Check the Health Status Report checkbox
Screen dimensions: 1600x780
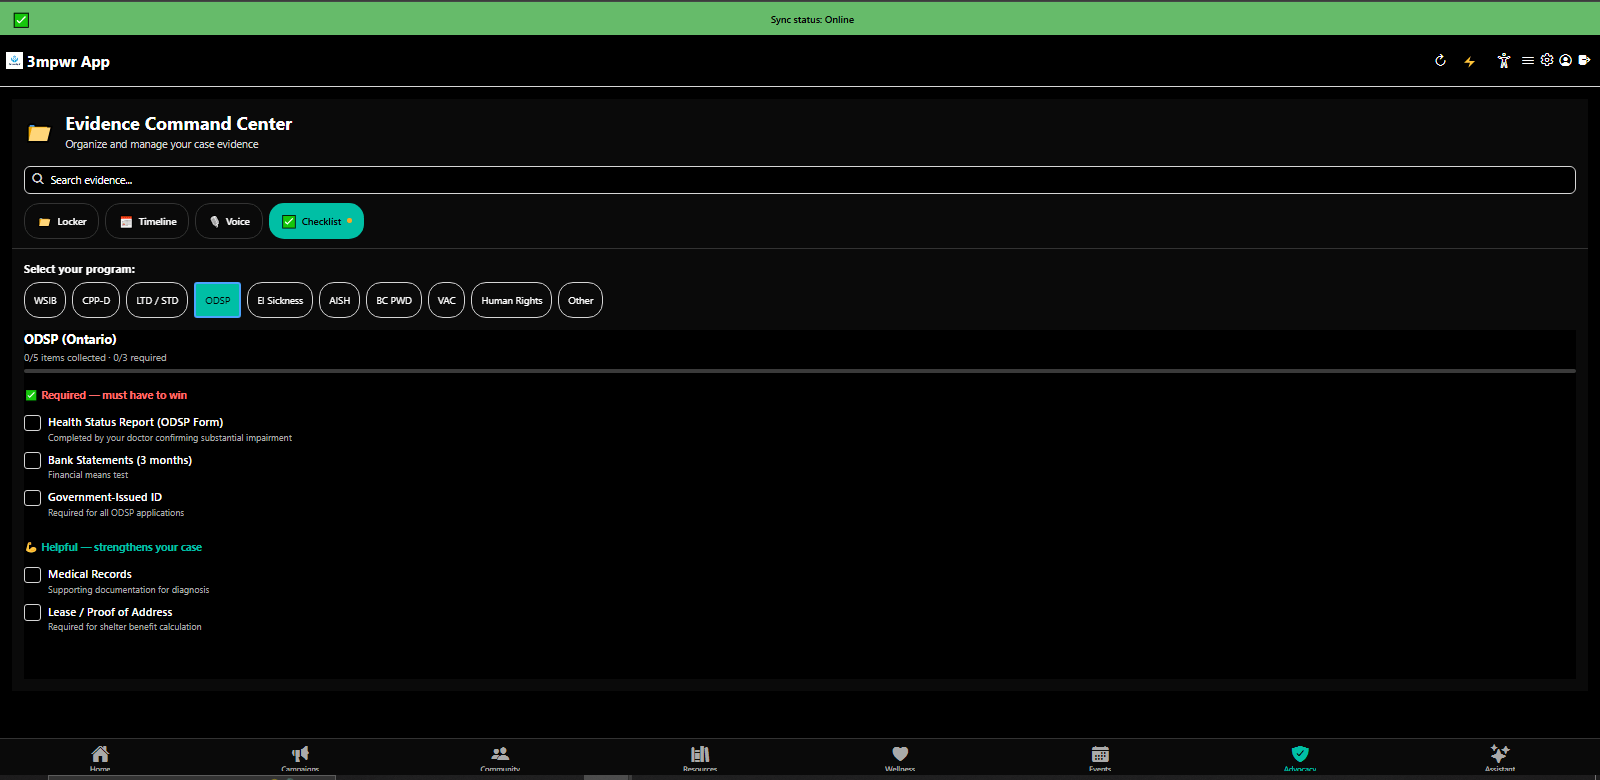point(33,423)
